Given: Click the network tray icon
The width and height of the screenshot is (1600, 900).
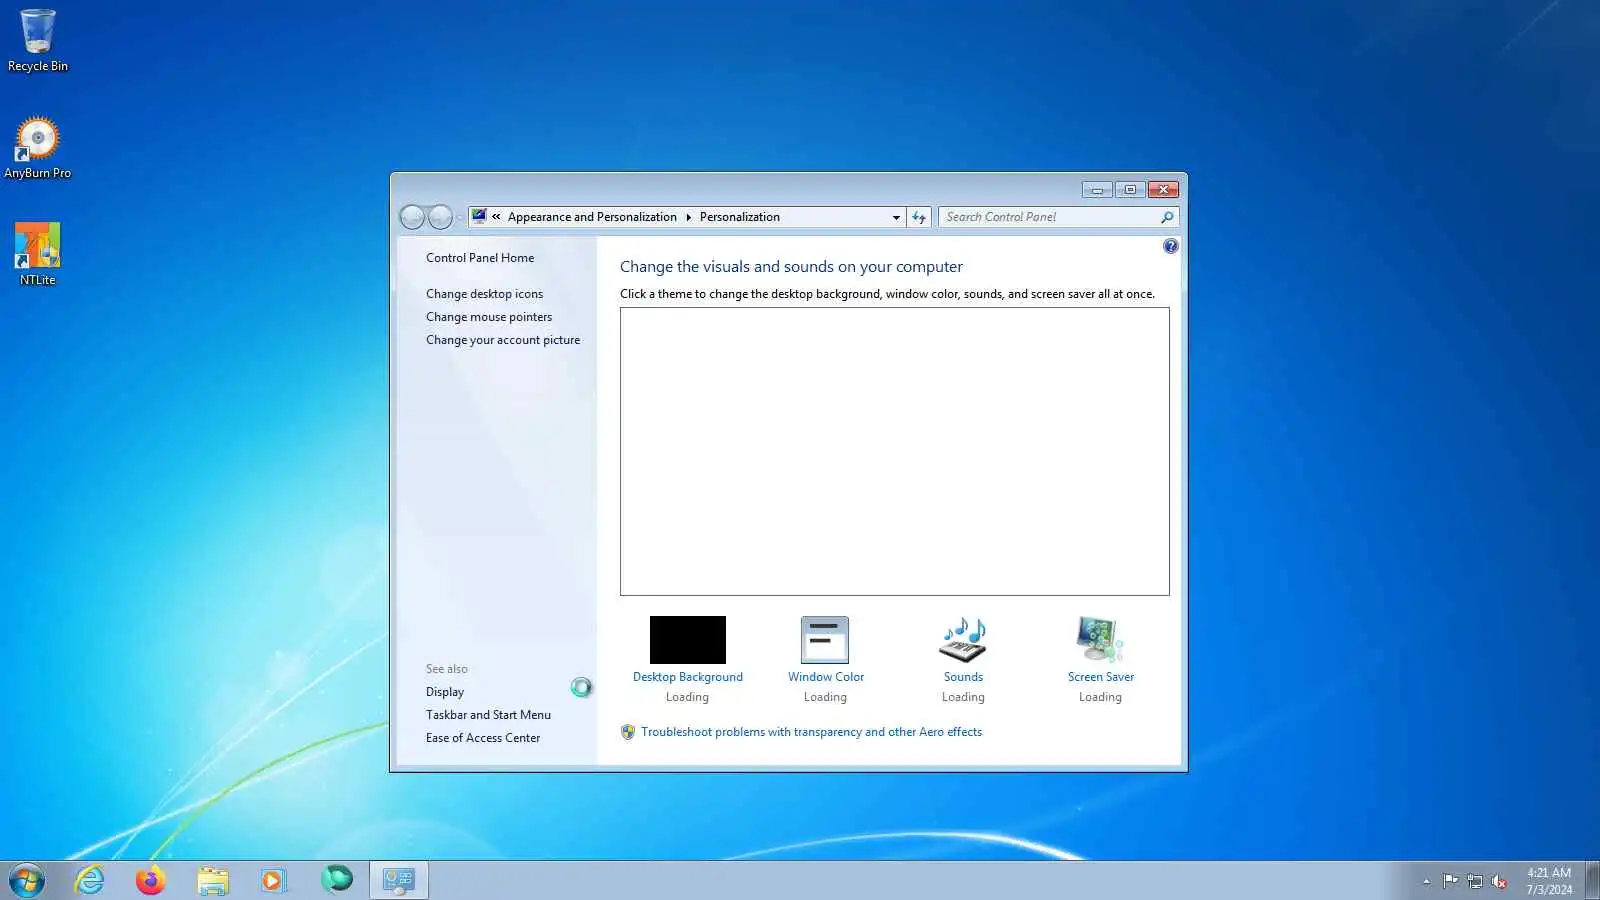Looking at the screenshot, I should tap(1475, 881).
